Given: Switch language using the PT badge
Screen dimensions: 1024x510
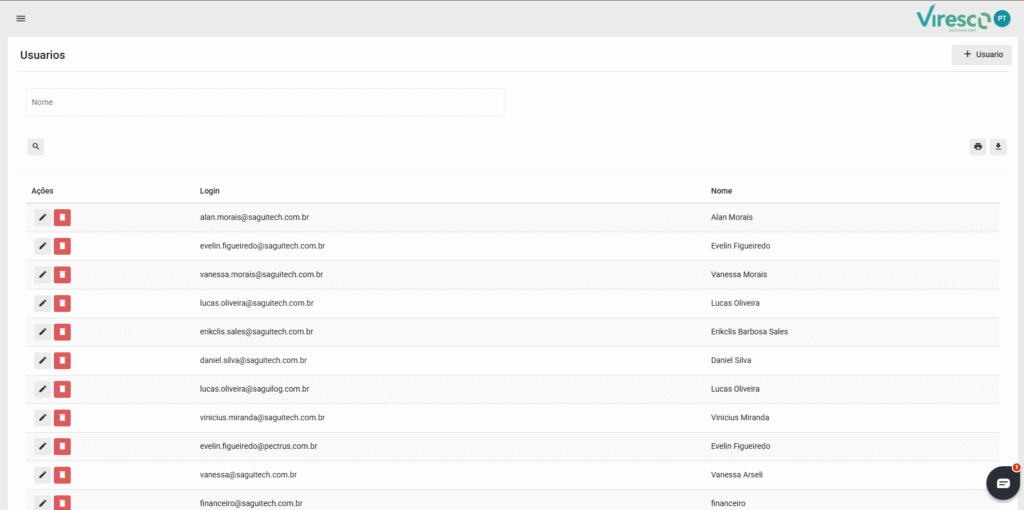Looking at the screenshot, I should [1002, 18].
